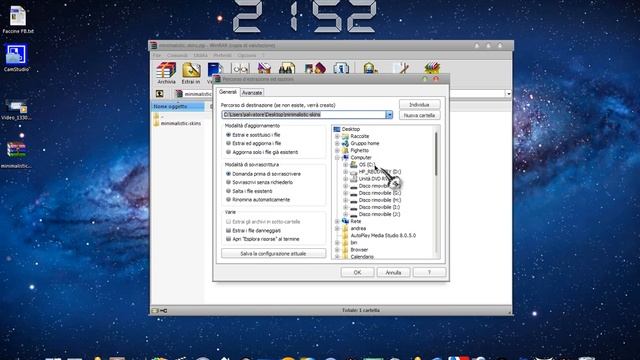
Task: Click the virus scan icon in WinRAR toolbar
Action: [370, 69]
